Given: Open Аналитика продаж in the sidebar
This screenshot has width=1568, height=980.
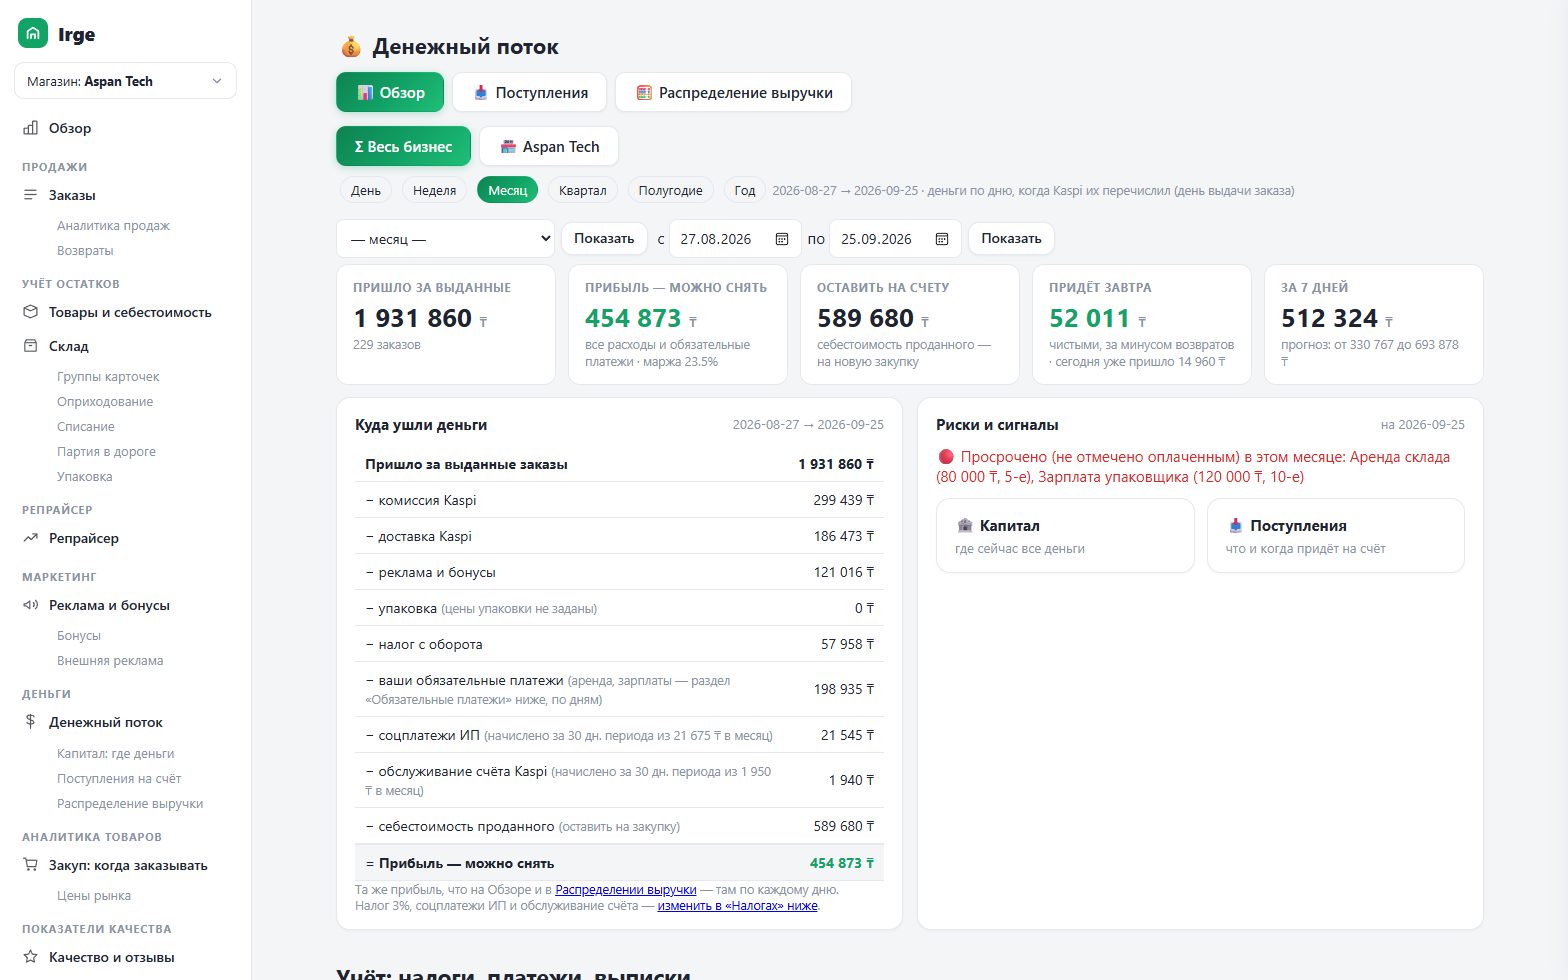Looking at the screenshot, I should coord(113,225).
